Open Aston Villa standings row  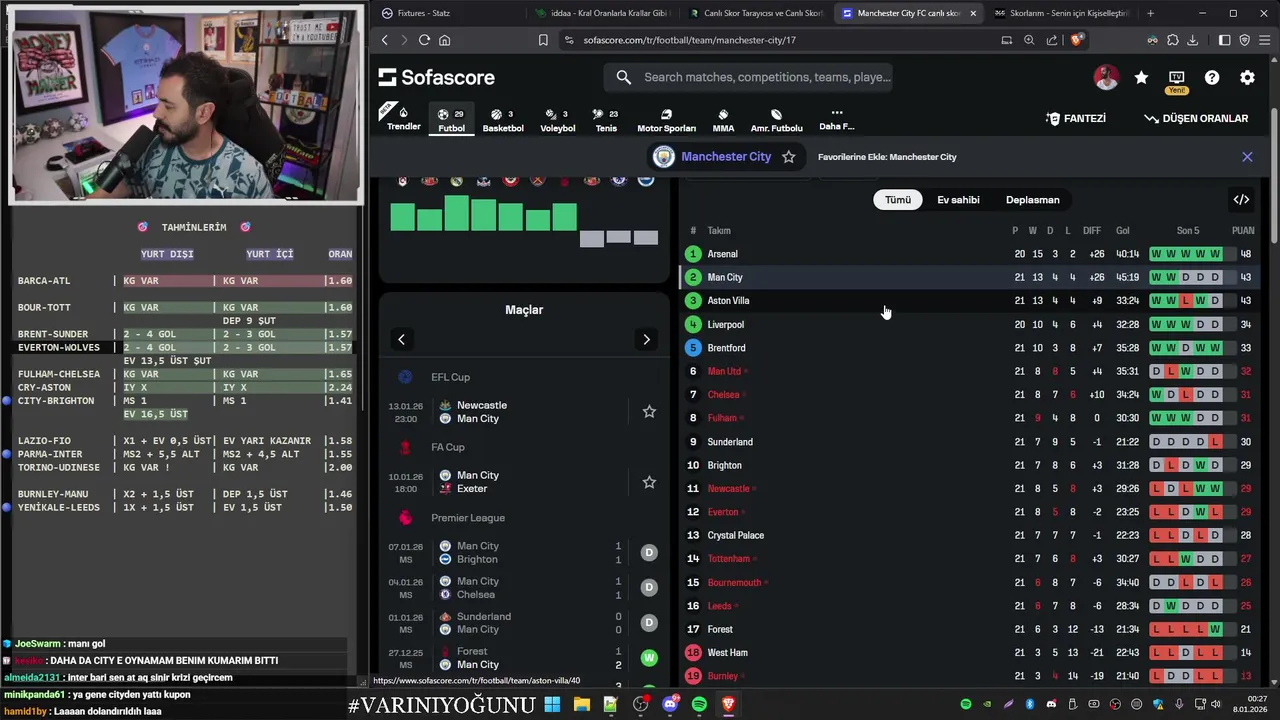click(x=968, y=301)
